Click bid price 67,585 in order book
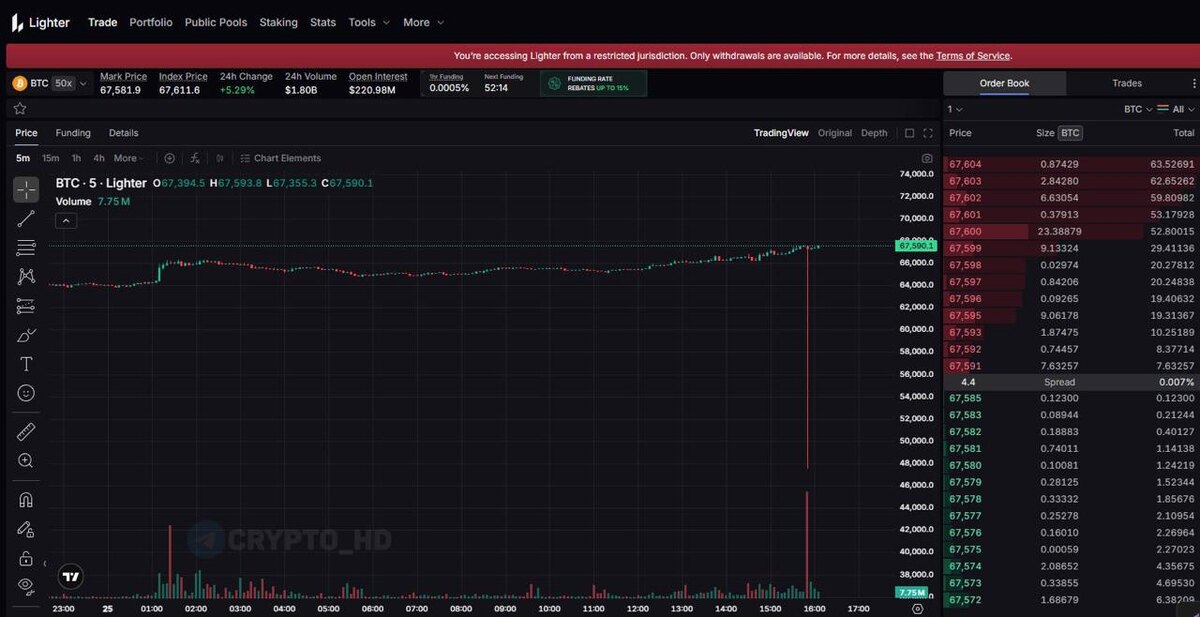 click(965, 398)
